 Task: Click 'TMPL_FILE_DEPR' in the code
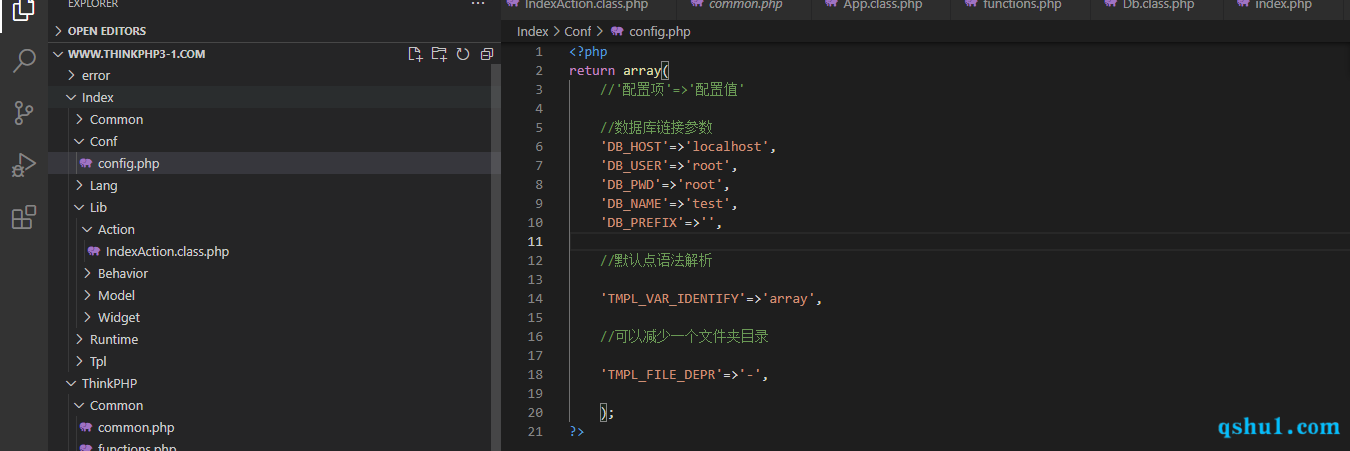point(662,374)
